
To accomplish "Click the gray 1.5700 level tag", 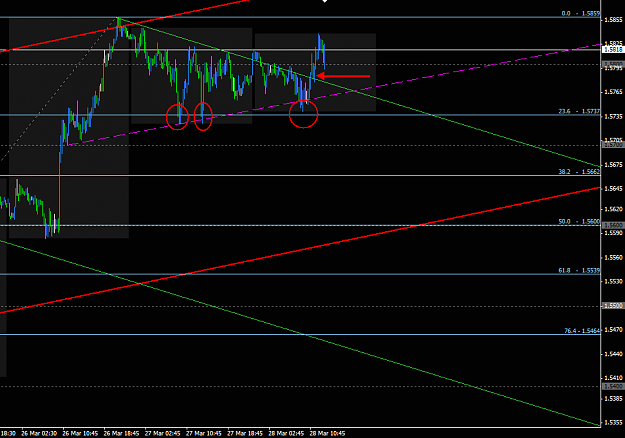I will tap(613, 145).
